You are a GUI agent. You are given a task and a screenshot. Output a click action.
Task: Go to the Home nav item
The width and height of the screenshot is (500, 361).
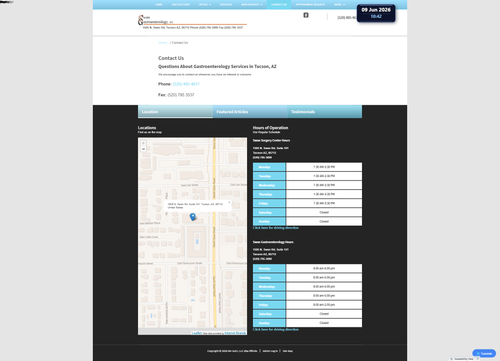tap(159, 5)
